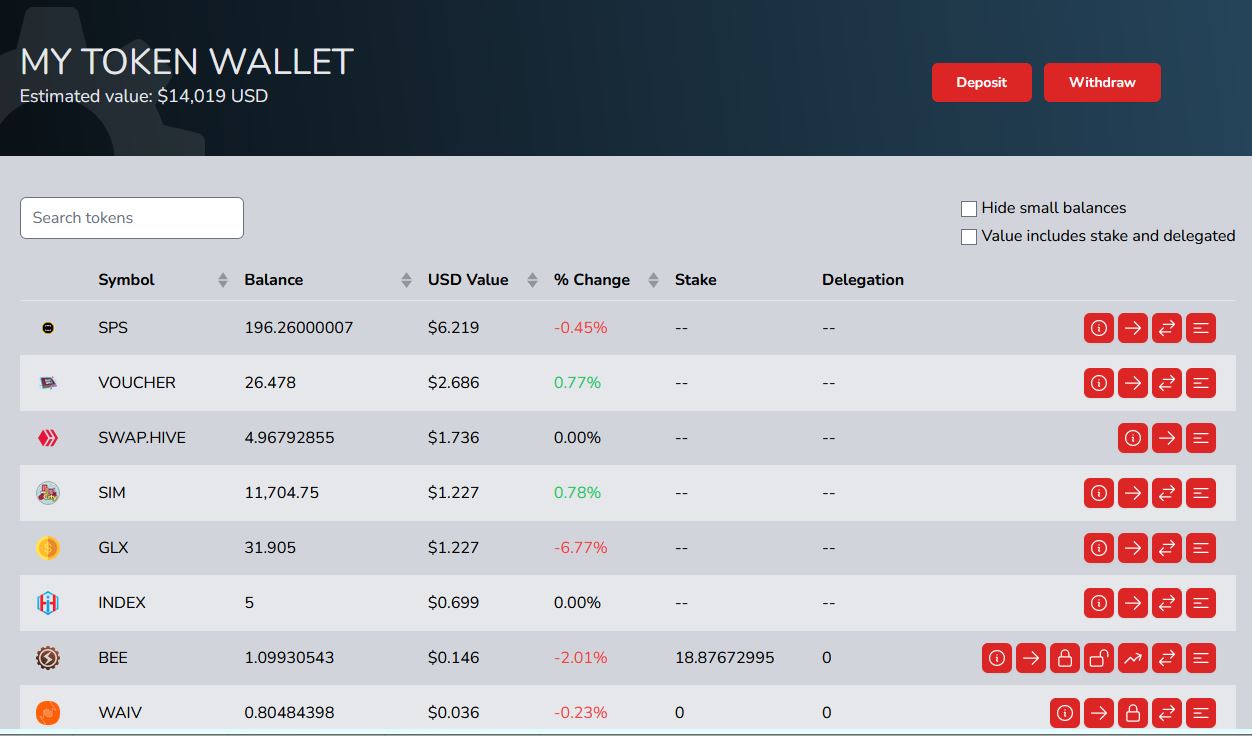The image size is (1252, 736).
Task: Select the VOUCHER symbol text
Action: 137,383
